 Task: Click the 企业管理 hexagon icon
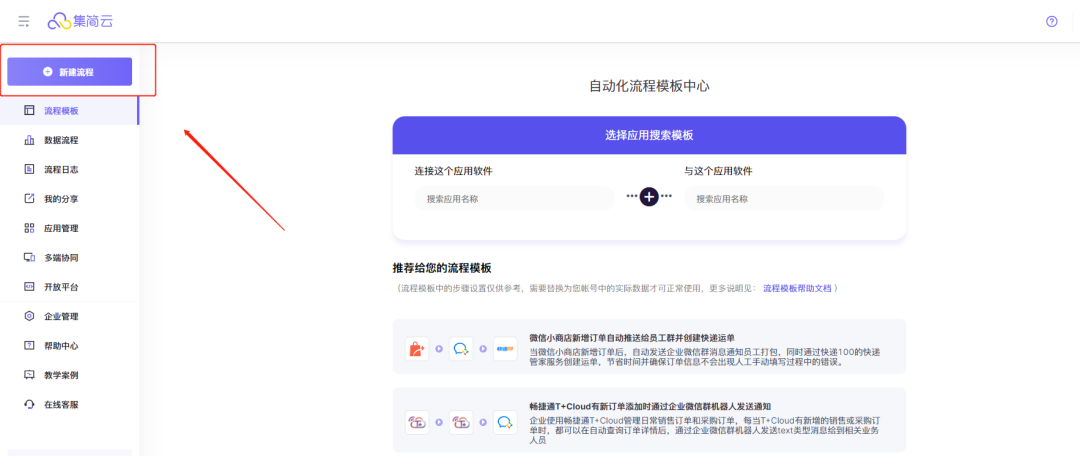29,316
